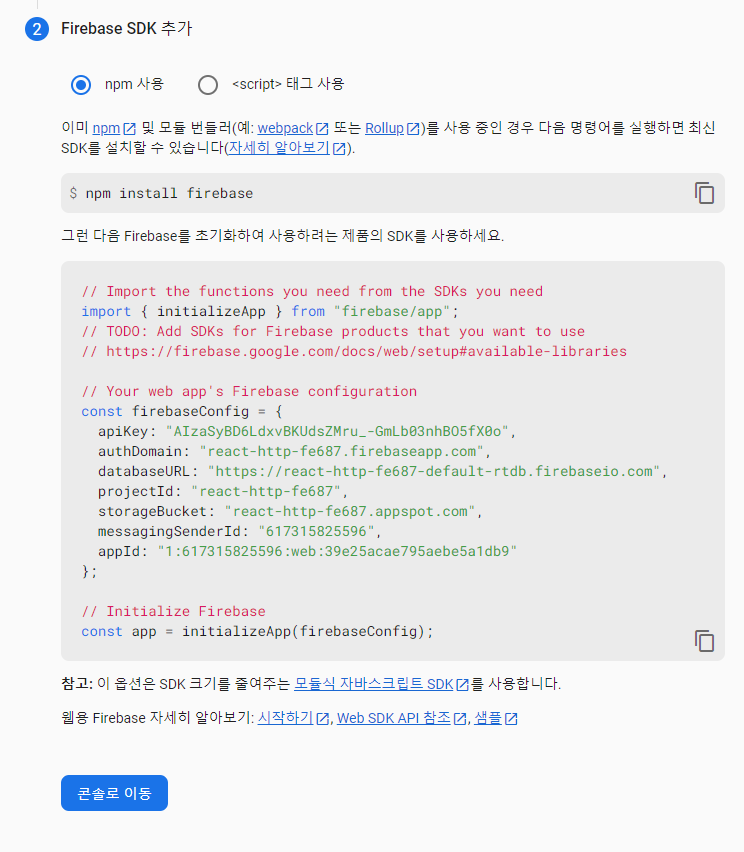
Task: Click the "// Initialize Firebase" comment
Action: point(173,611)
